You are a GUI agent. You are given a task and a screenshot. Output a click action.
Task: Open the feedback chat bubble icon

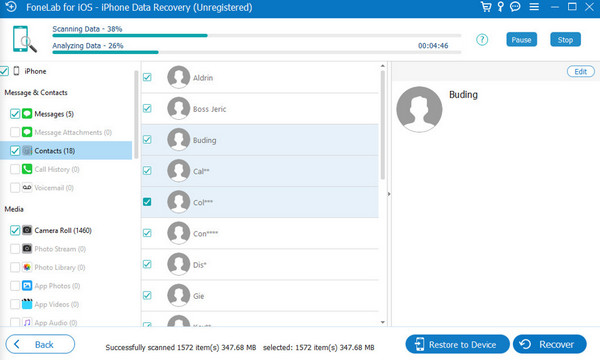[x=515, y=7]
